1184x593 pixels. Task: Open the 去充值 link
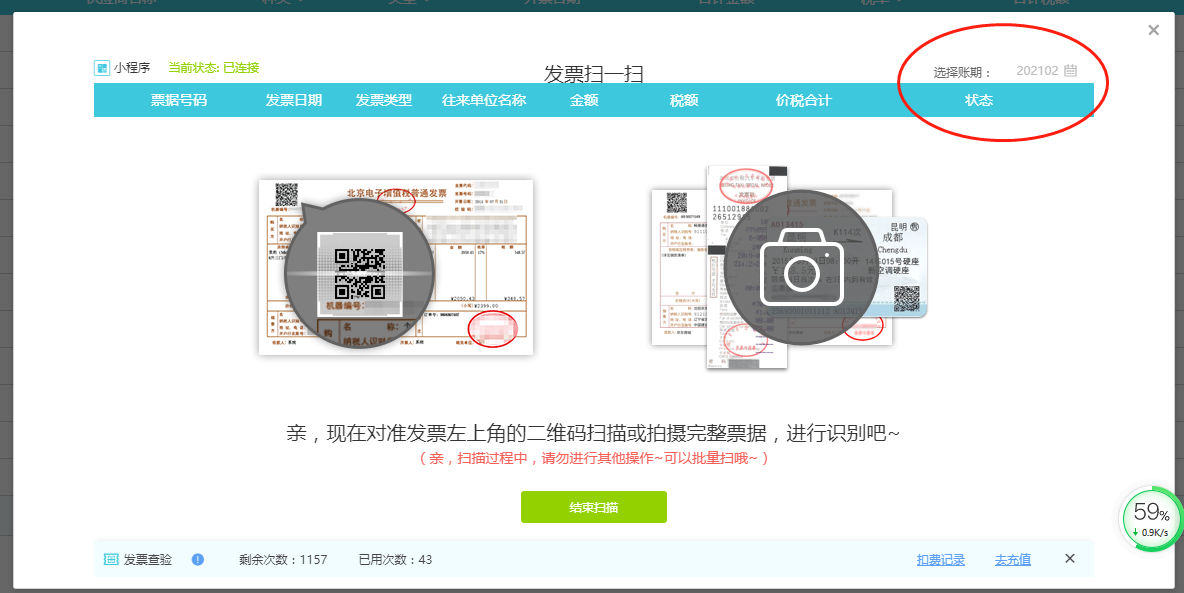[1013, 560]
